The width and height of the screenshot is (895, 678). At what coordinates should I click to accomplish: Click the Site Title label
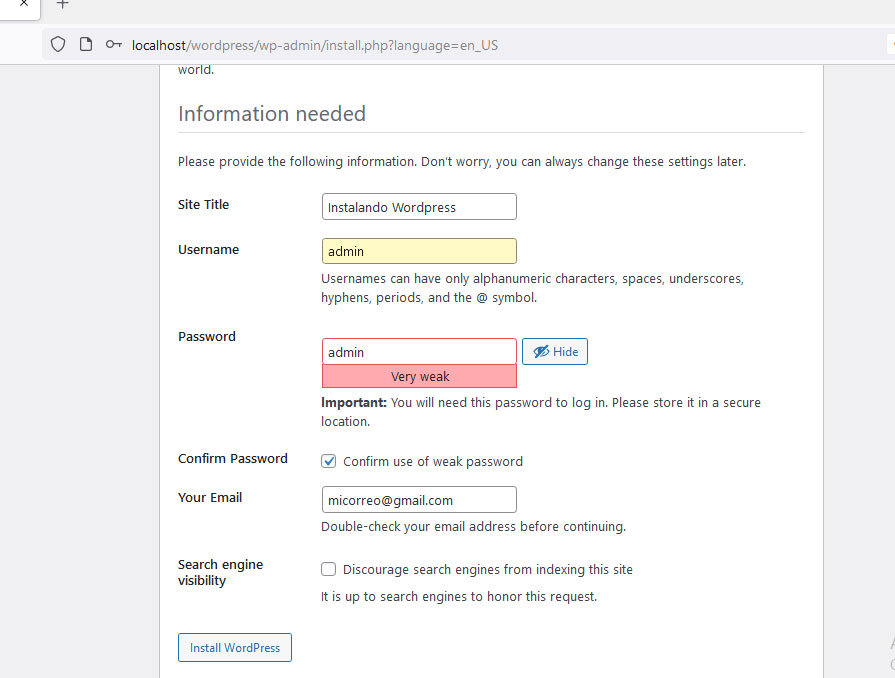(x=203, y=204)
